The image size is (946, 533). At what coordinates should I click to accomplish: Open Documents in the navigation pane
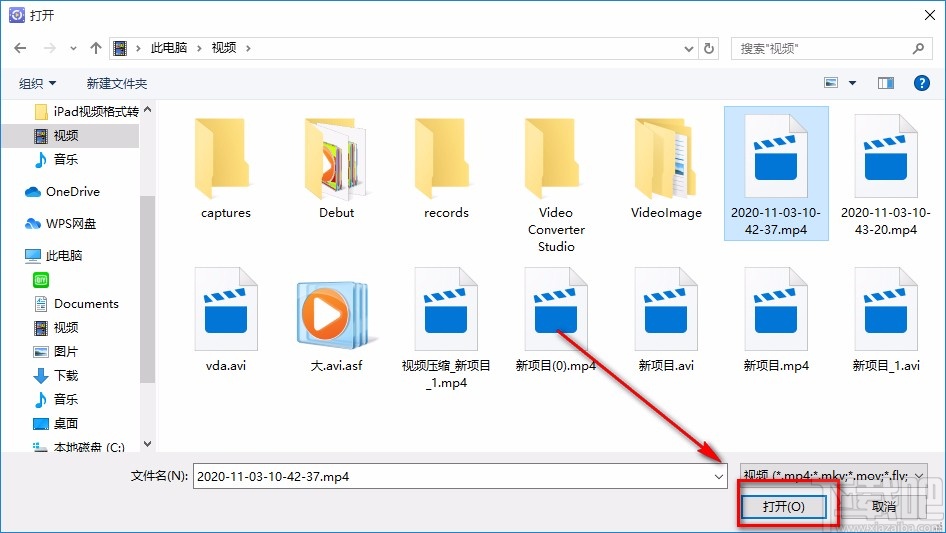click(76, 304)
